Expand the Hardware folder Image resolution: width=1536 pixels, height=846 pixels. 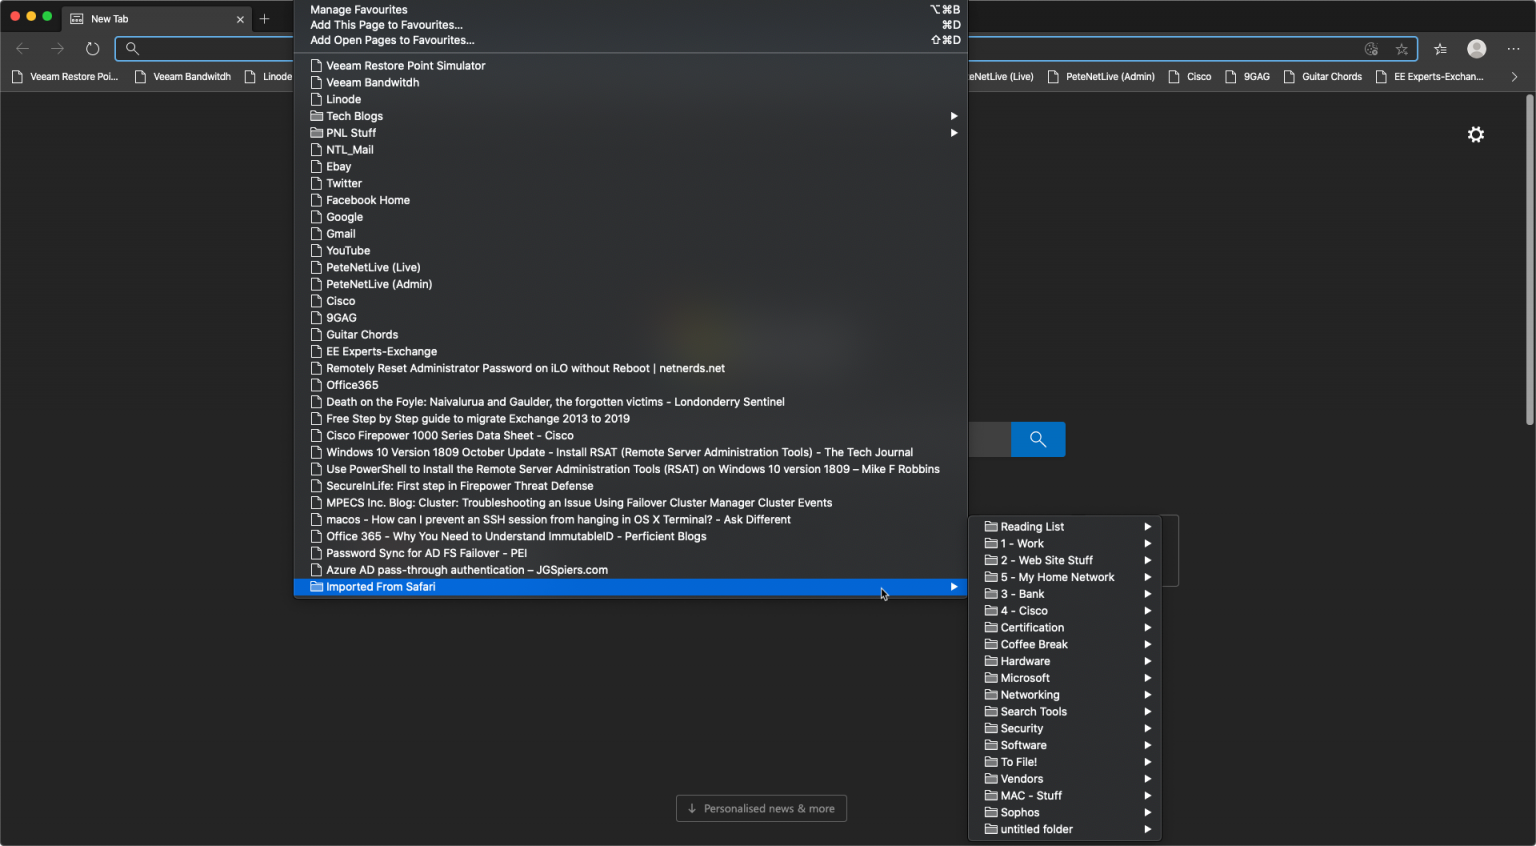click(1065, 661)
